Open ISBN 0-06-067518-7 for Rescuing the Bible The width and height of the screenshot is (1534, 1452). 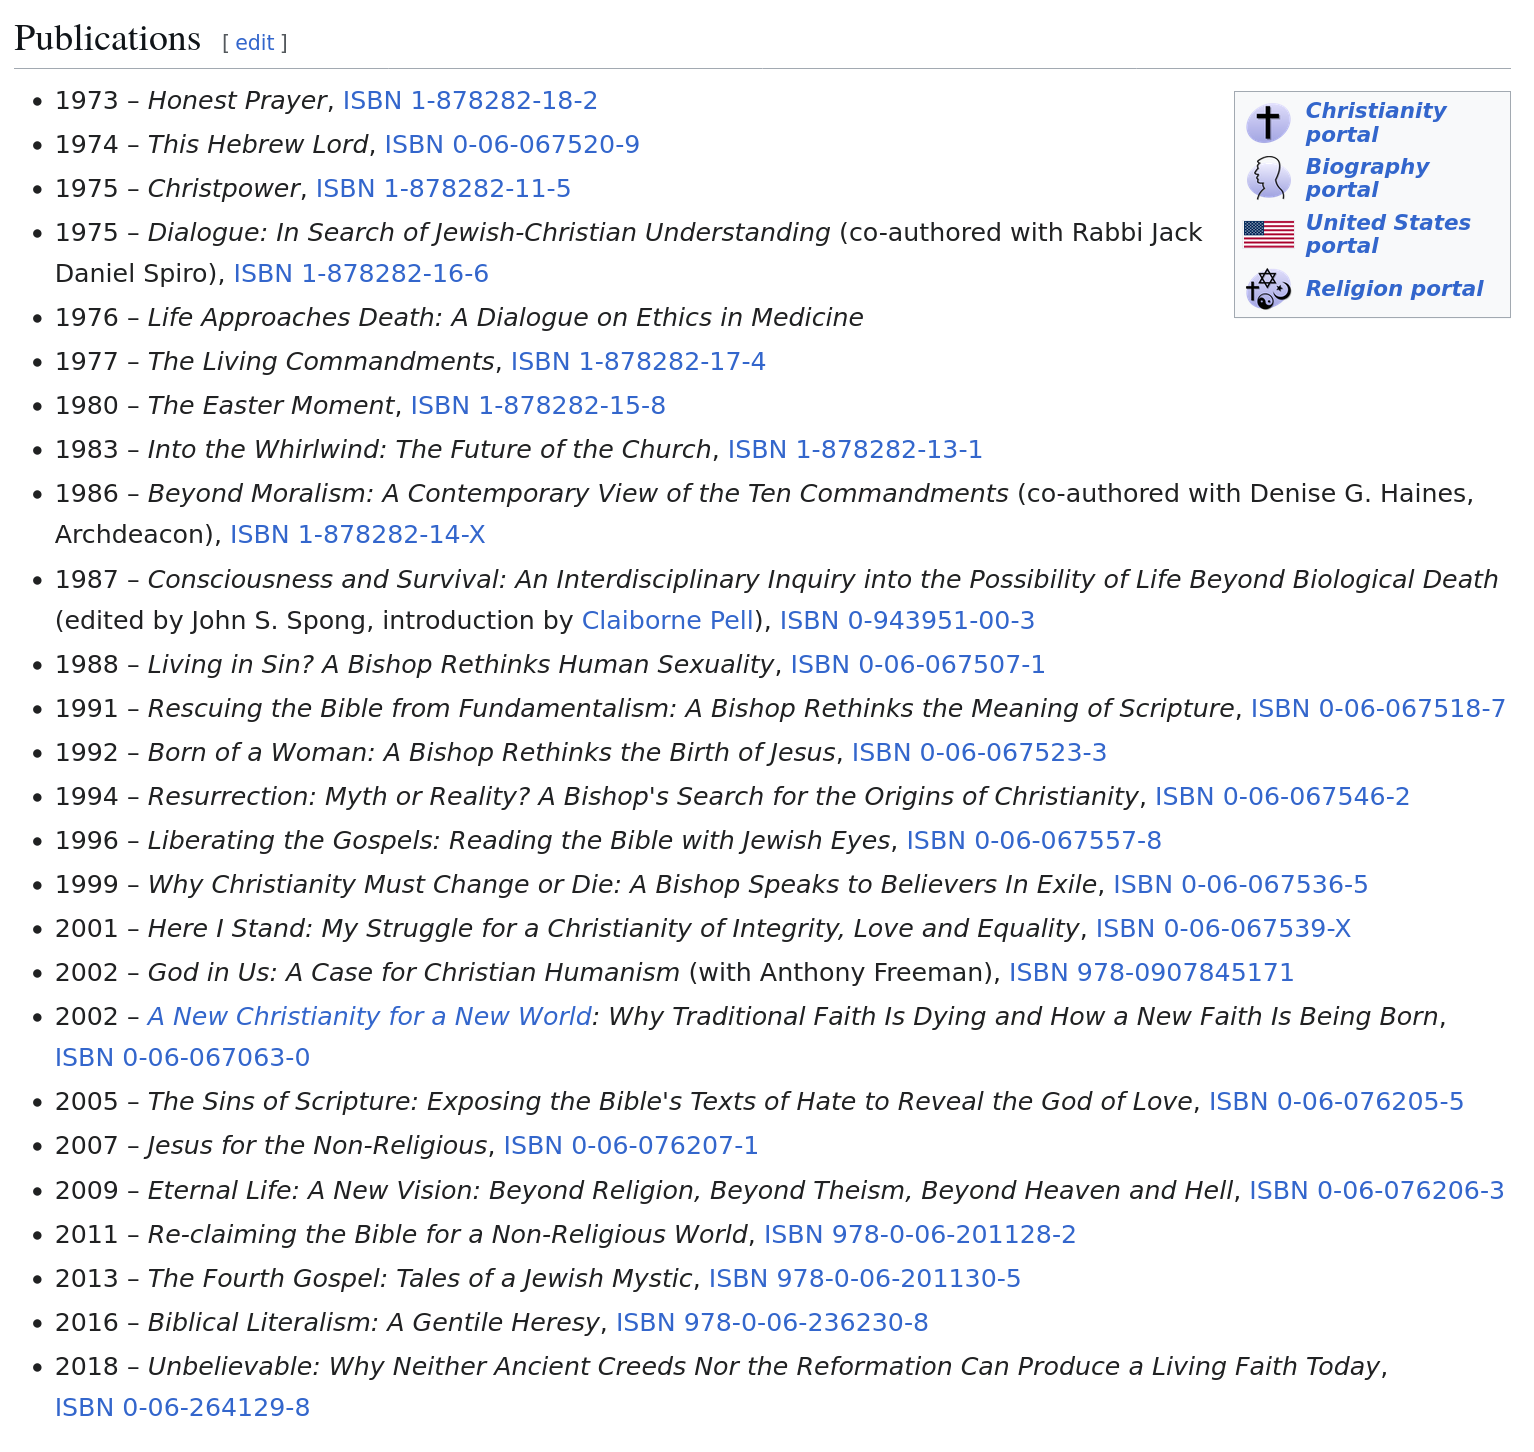pos(1378,709)
